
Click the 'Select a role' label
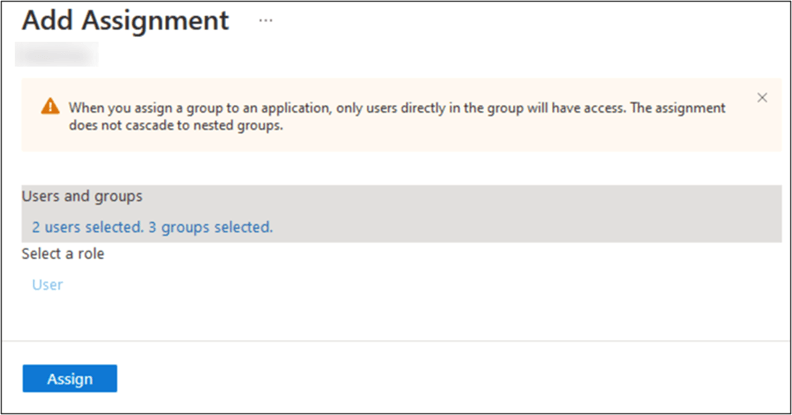(x=63, y=253)
